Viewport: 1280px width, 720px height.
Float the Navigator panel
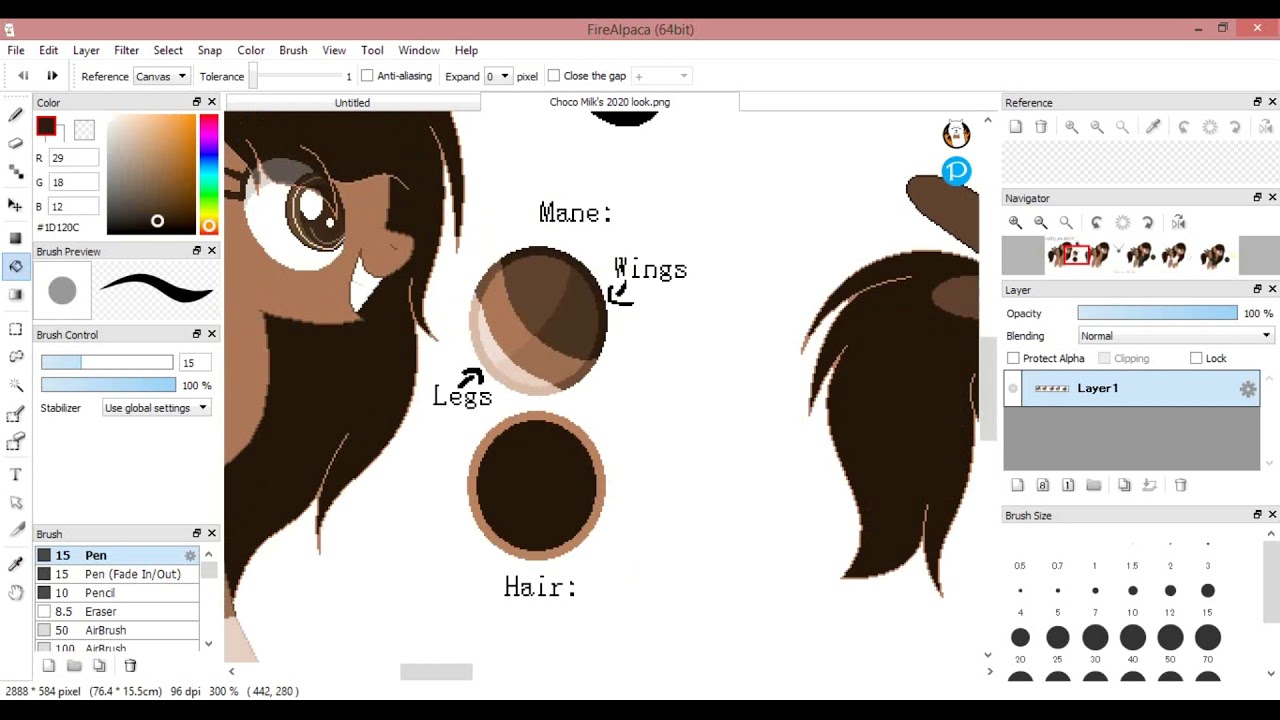click(x=1257, y=198)
